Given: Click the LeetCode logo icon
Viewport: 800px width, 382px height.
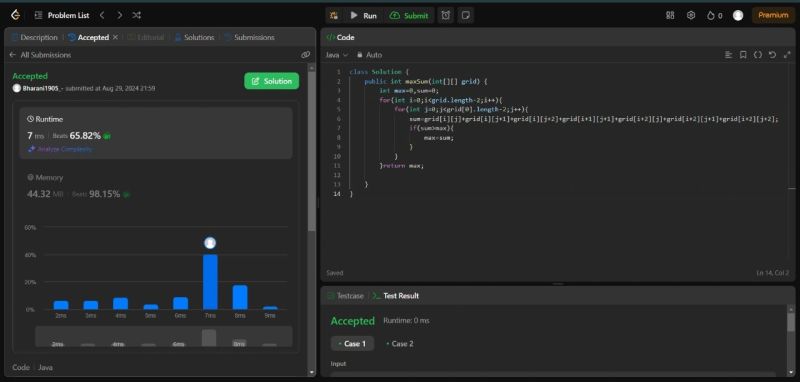Looking at the screenshot, I should click(15, 15).
